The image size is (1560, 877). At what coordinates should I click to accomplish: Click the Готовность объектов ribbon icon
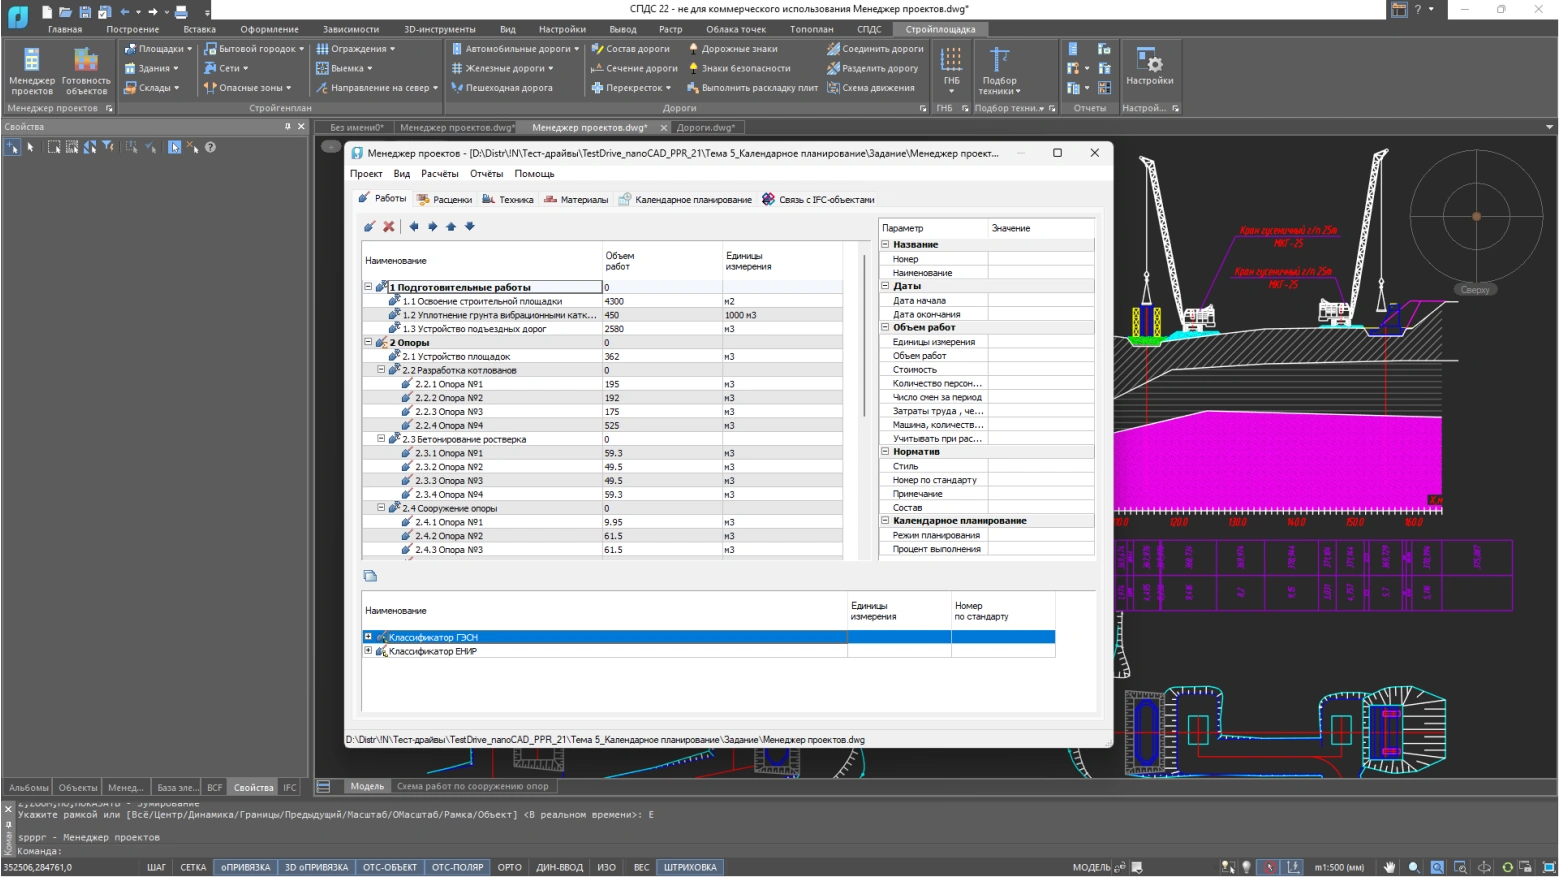click(x=86, y=70)
